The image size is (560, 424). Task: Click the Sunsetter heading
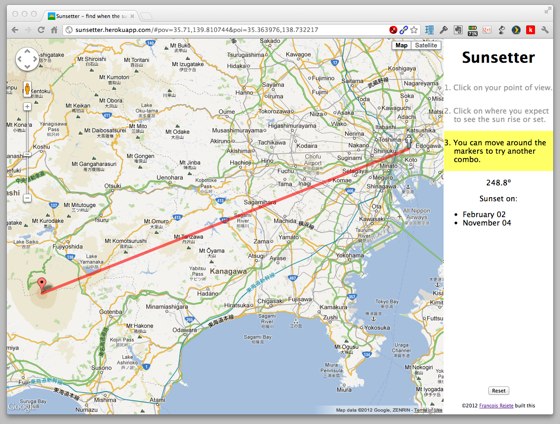(x=499, y=58)
